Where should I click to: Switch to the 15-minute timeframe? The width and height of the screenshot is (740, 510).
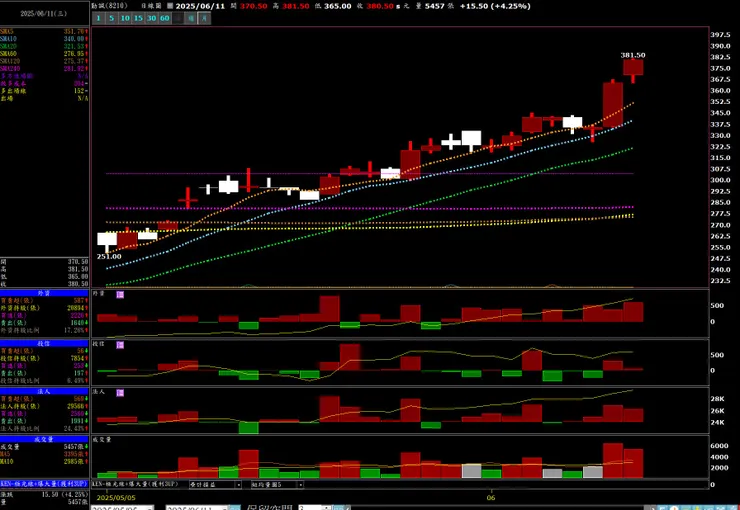(x=138, y=18)
